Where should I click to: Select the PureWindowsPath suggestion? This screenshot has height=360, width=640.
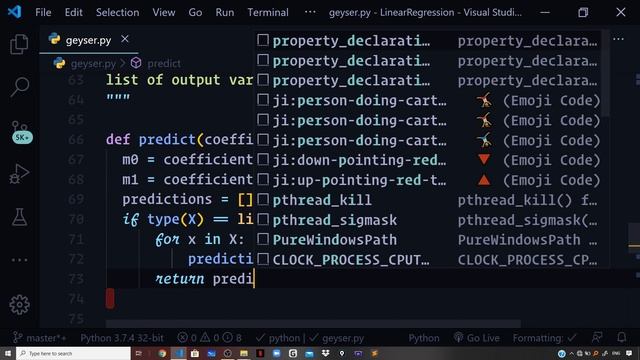[x=428, y=240]
